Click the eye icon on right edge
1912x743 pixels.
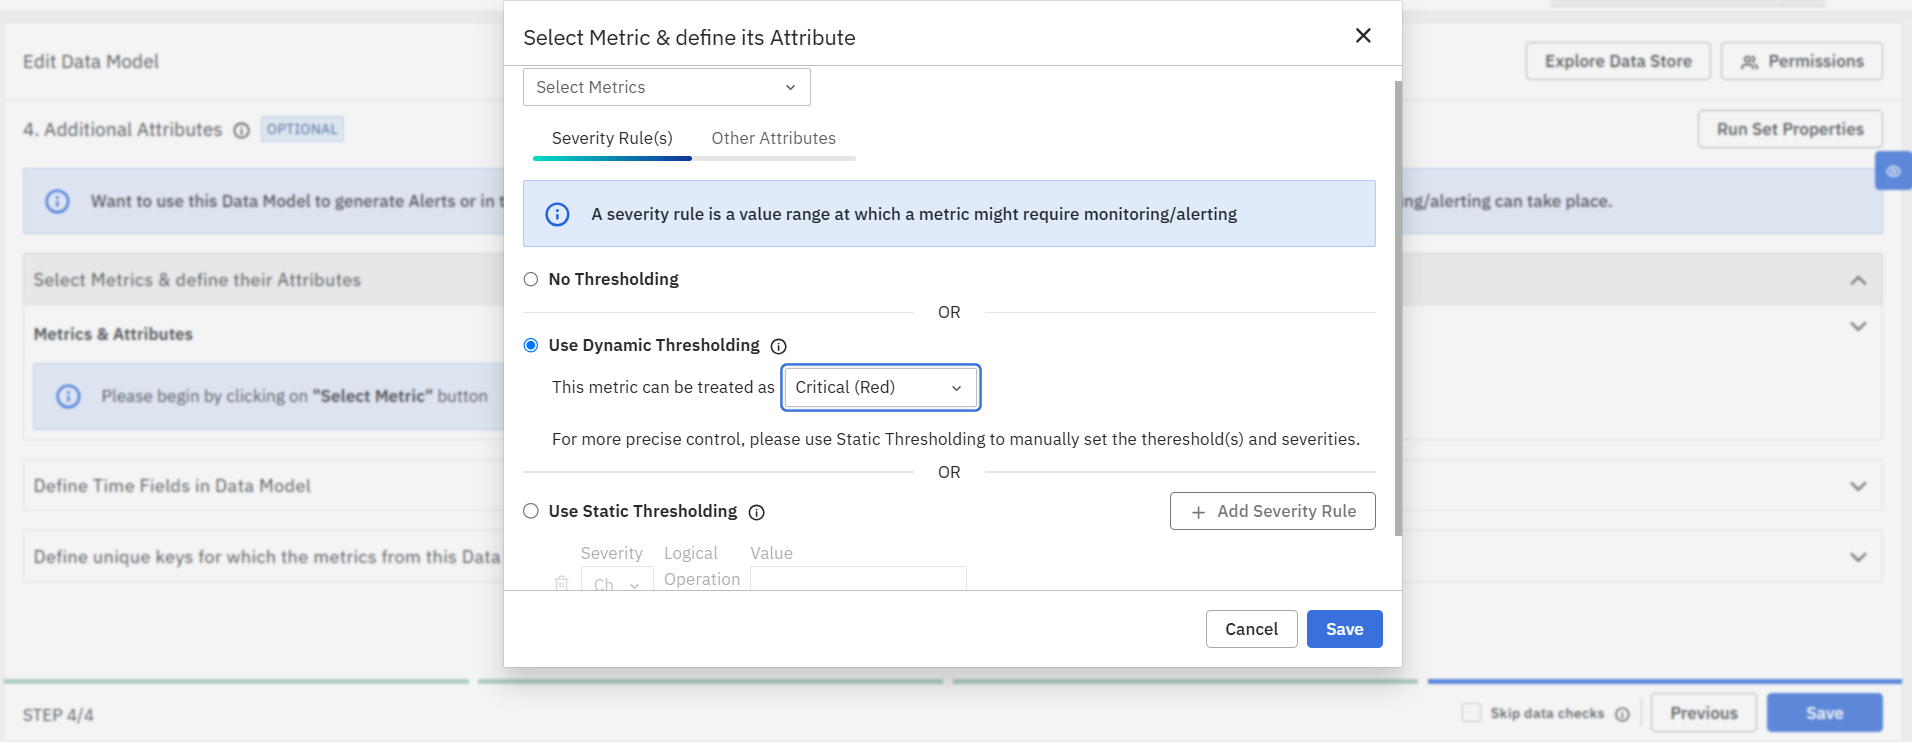click(x=1893, y=171)
